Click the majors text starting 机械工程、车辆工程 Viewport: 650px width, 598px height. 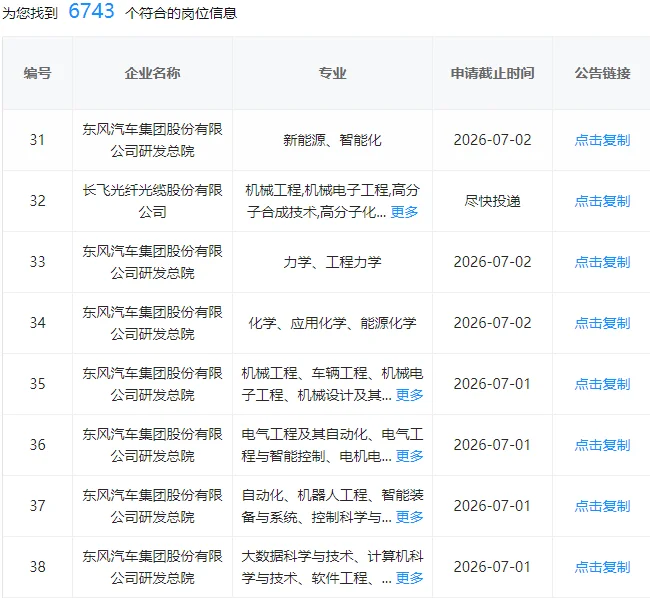coord(332,384)
